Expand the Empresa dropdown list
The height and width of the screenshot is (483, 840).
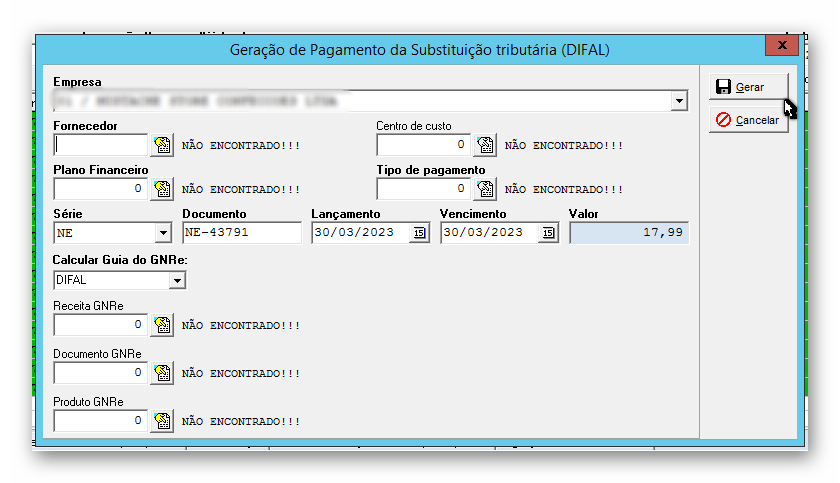point(679,101)
